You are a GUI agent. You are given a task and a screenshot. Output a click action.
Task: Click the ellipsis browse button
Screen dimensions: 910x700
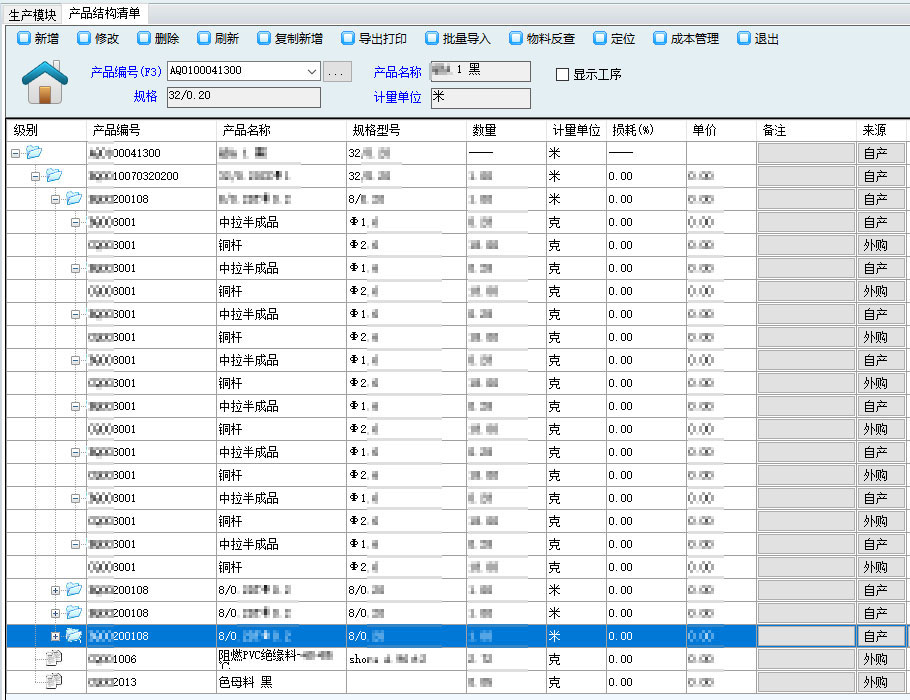pyautogui.click(x=337, y=71)
